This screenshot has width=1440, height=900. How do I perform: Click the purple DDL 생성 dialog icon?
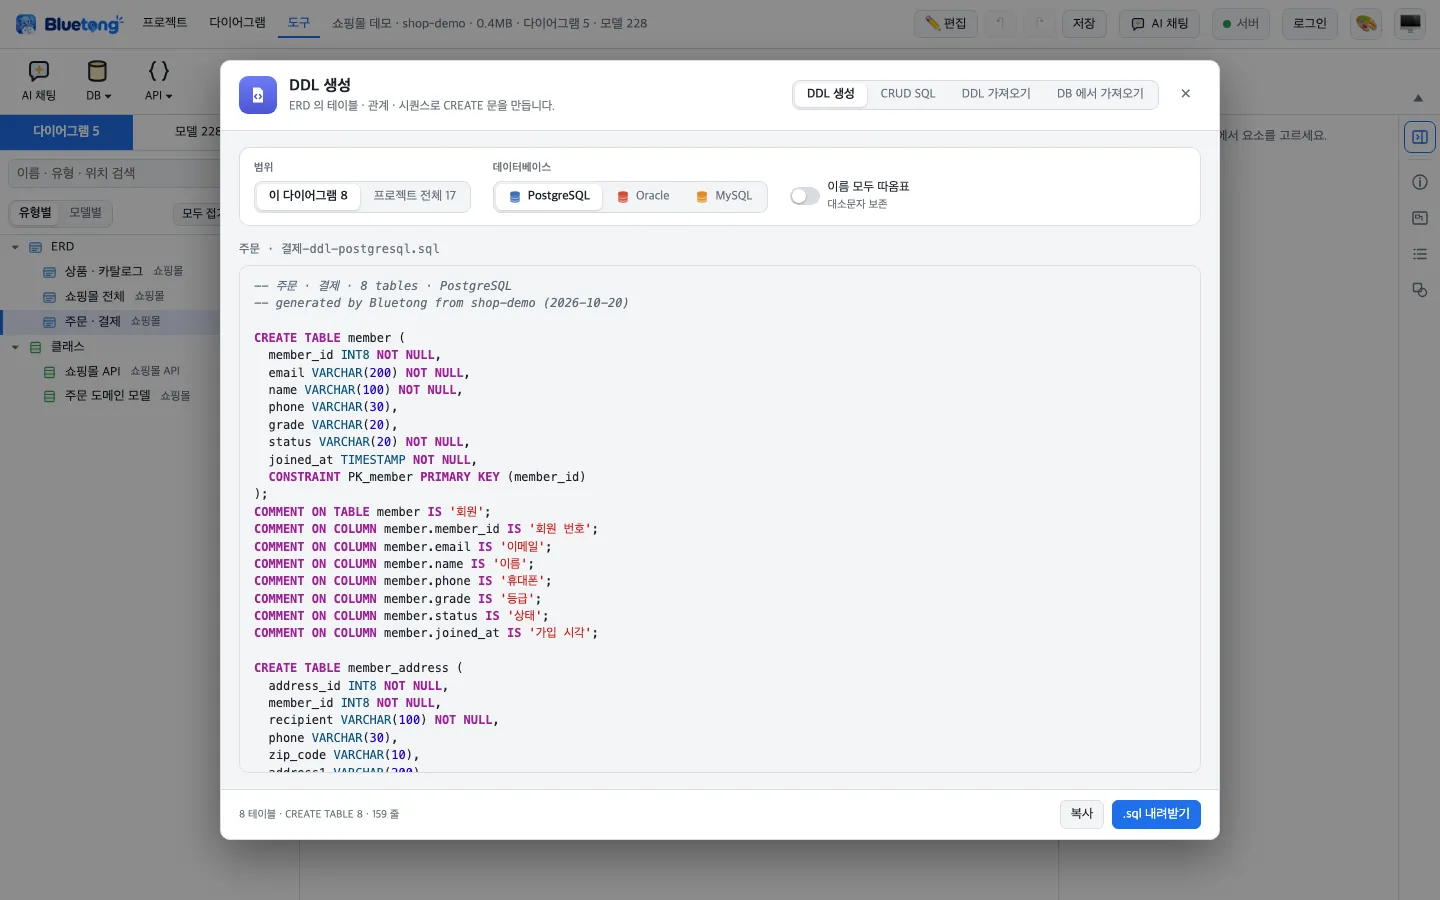[258, 95]
